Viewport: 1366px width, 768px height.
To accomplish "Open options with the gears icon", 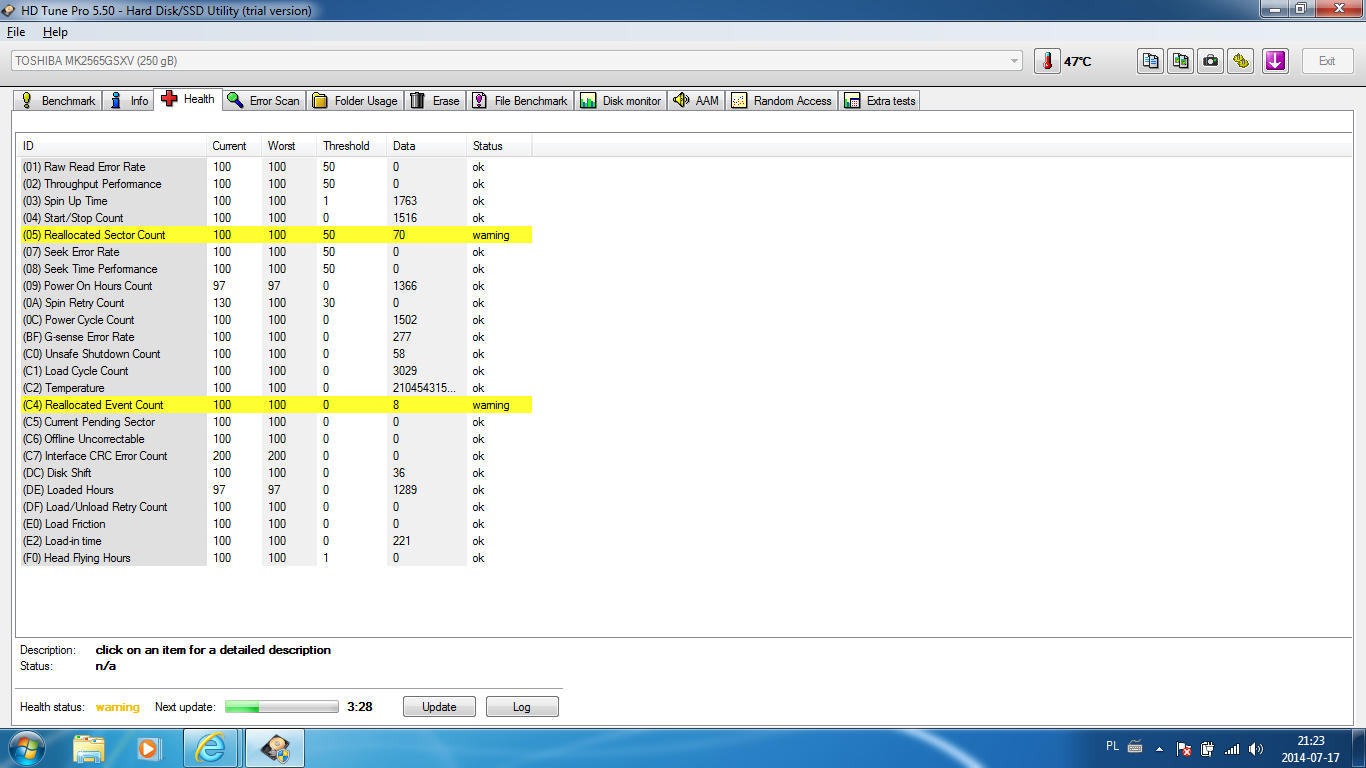I will pos(1241,61).
